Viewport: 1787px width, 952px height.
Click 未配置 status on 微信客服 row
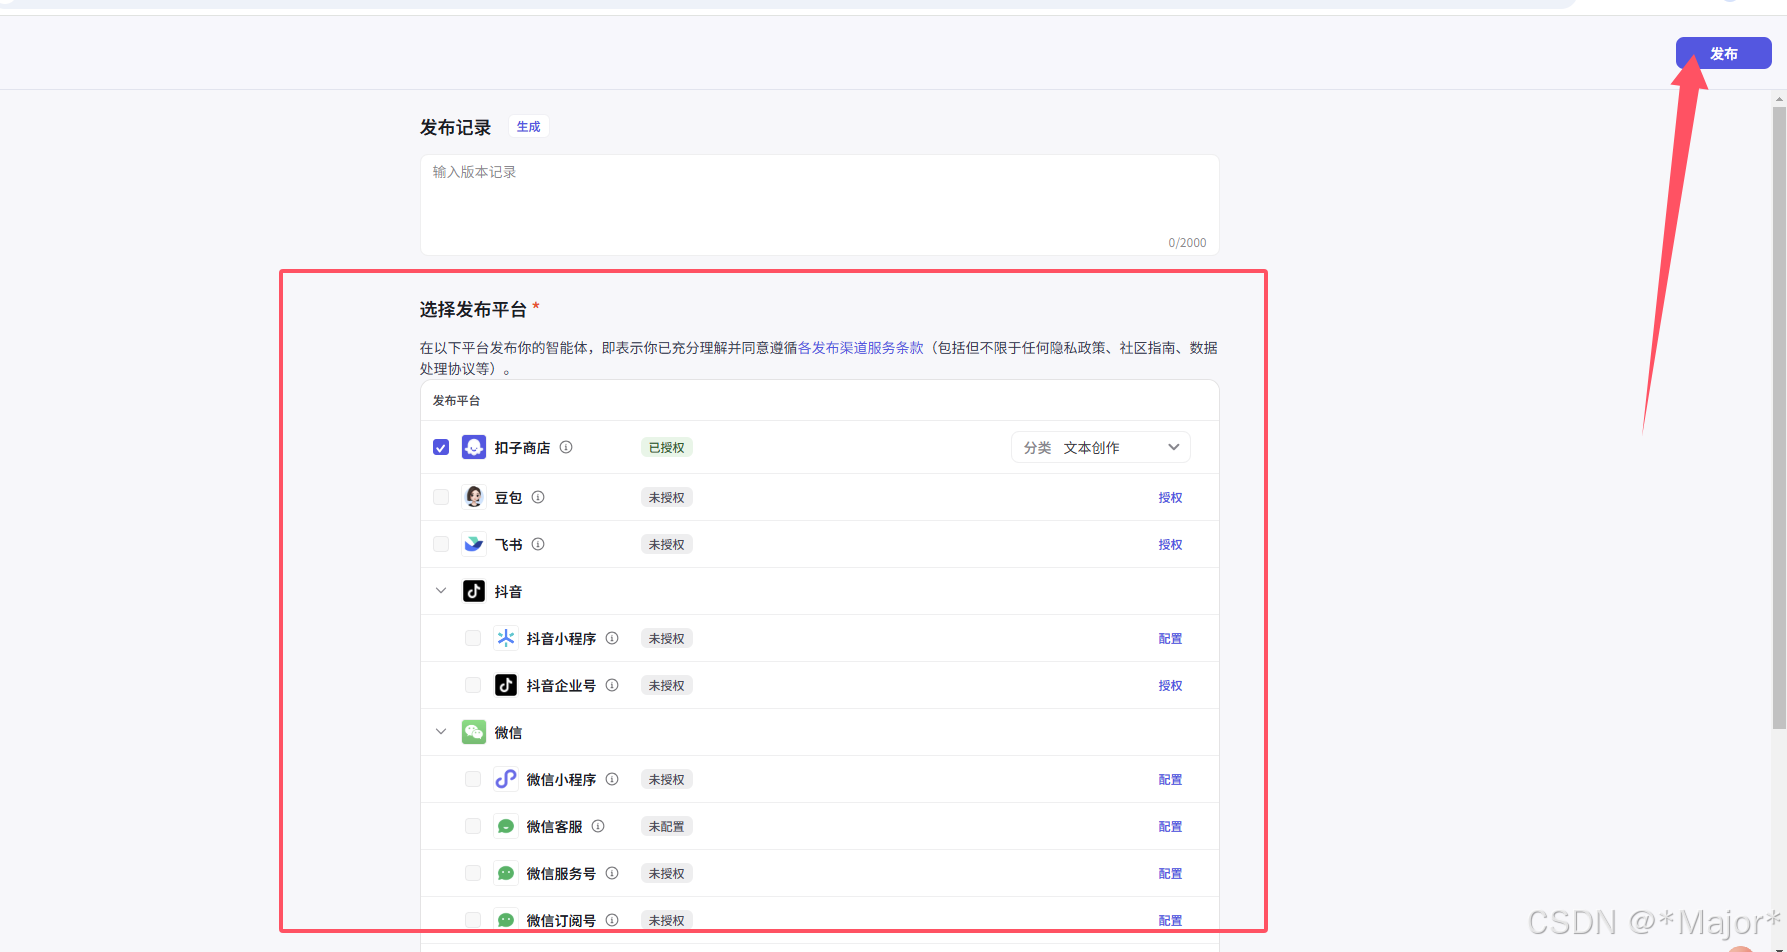[667, 827]
